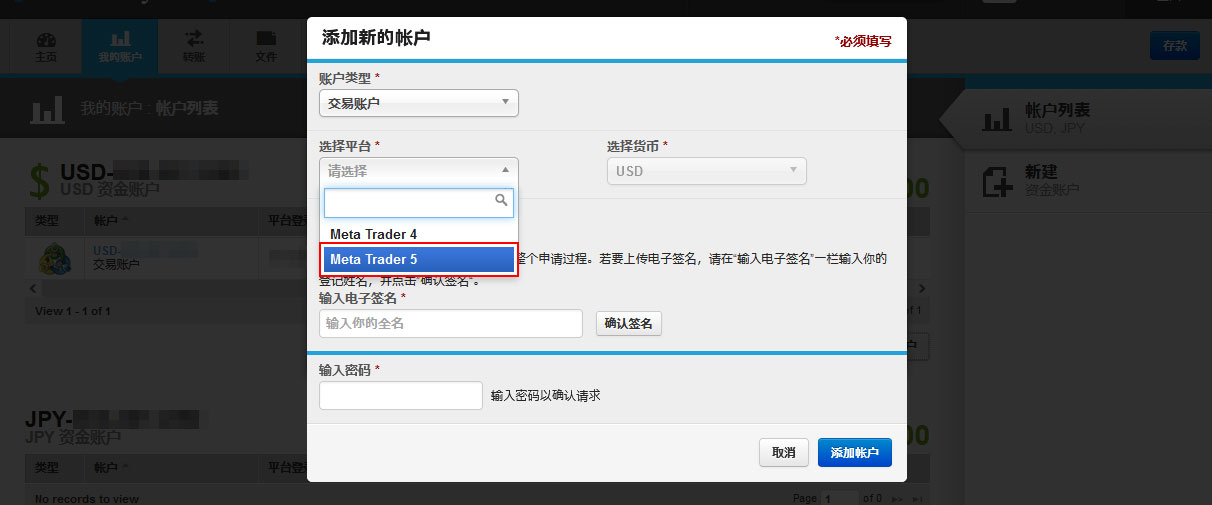This screenshot has width=1212, height=505.
Task: Click right scroll arrow under USD table
Action: coord(922,289)
